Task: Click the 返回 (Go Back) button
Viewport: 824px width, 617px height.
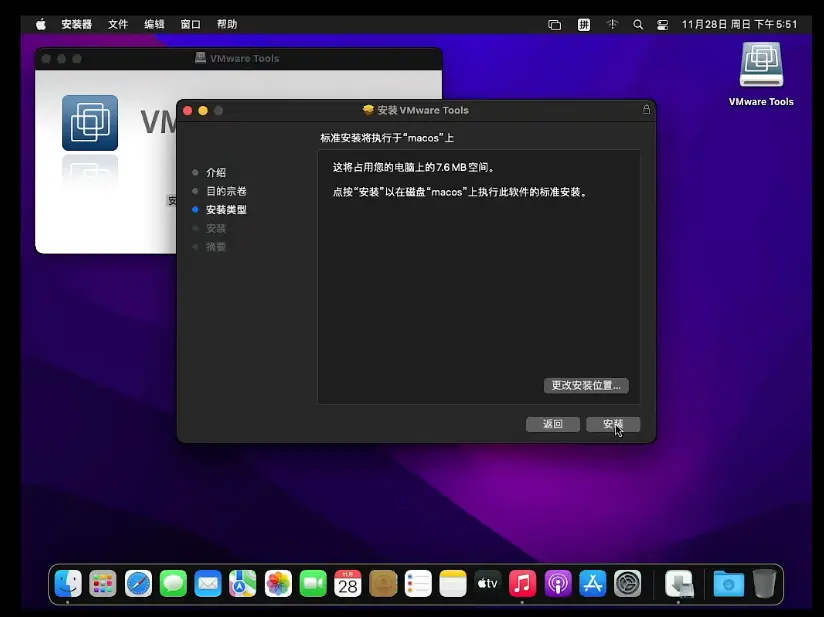Action: click(x=553, y=424)
